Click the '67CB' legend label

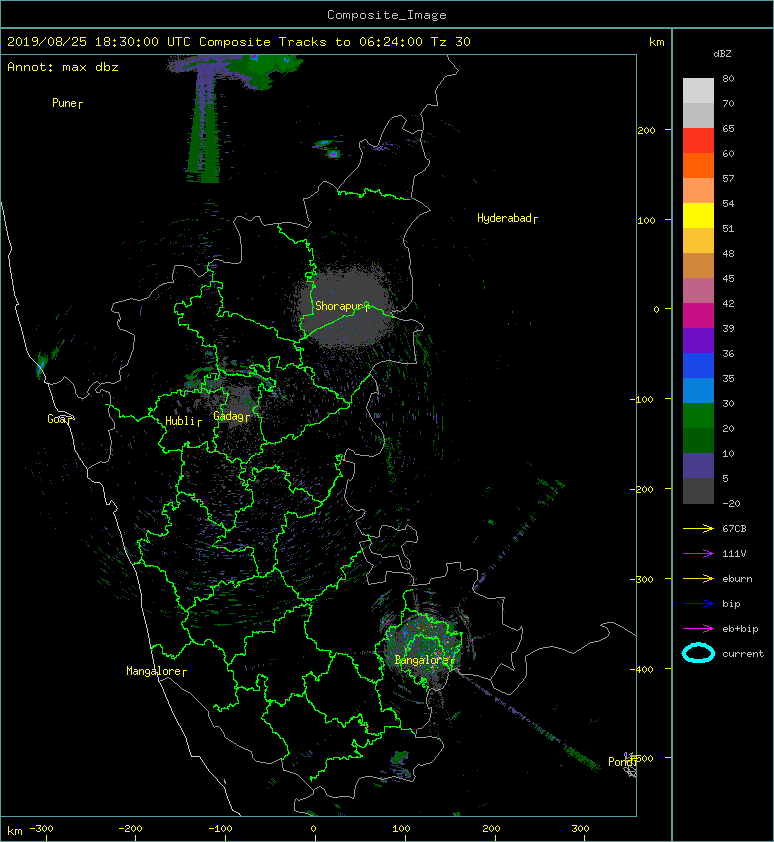pos(734,529)
